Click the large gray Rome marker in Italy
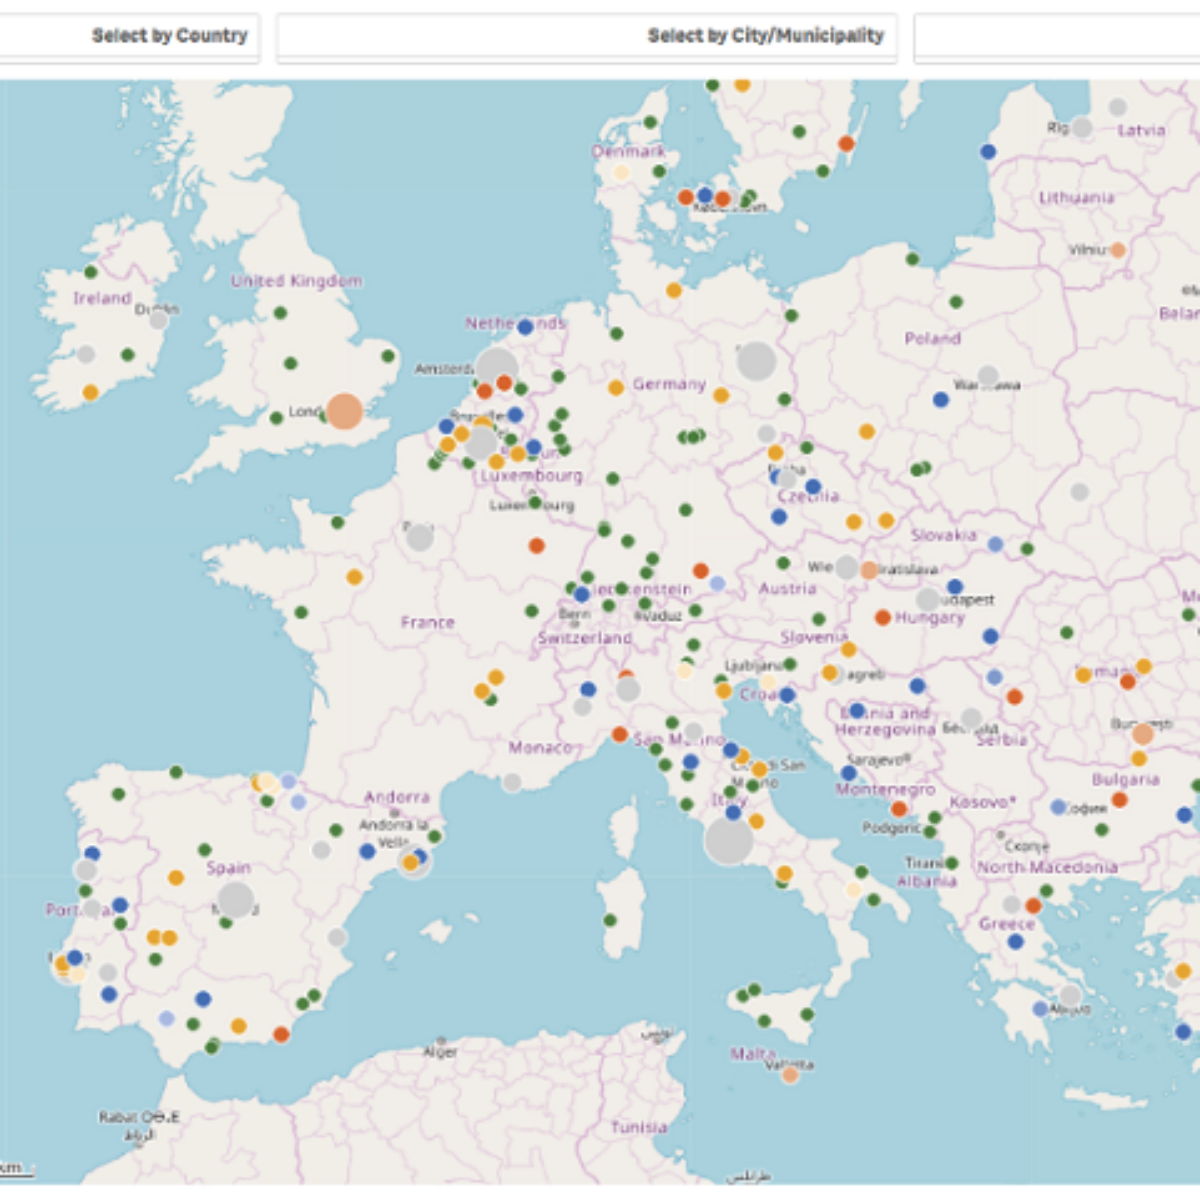 [x=728, y=841]
